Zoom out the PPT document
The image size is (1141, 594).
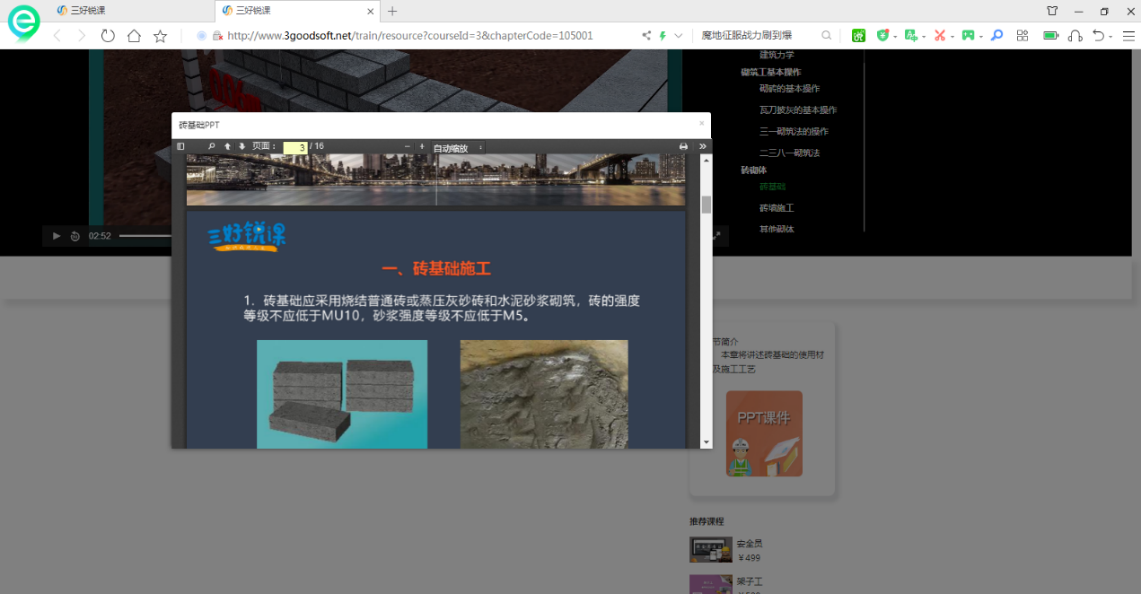(x=407, y=147)
